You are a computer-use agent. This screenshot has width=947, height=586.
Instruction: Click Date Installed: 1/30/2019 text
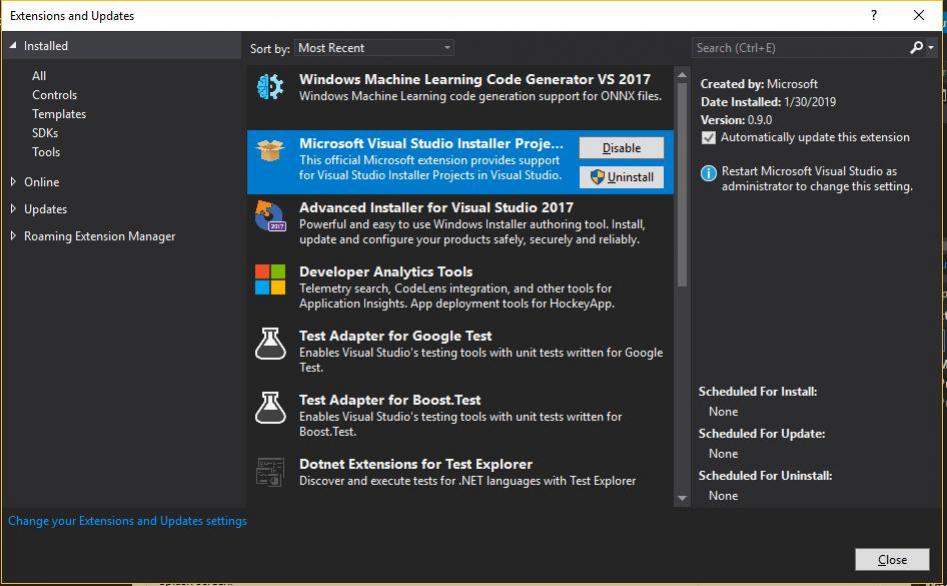768,101
